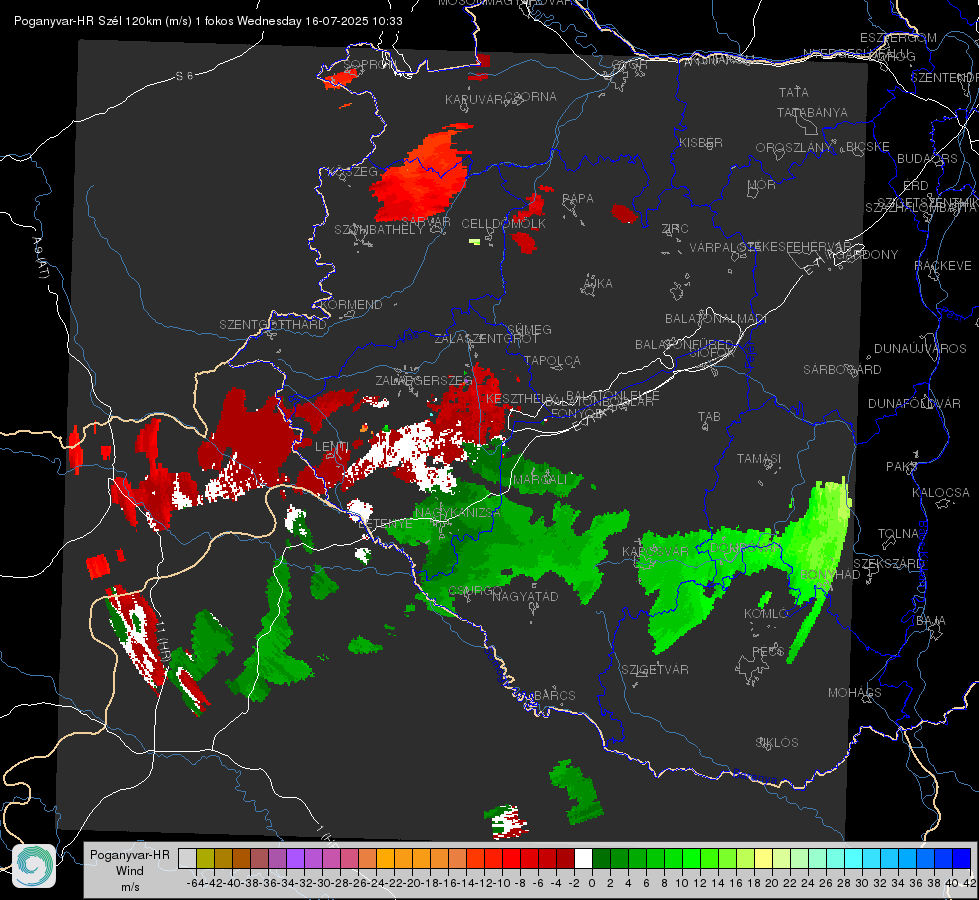Click the Poganyvar-HR Wind m/s legend label
This screenshot has width=979, height=900.
pos(129,871)
